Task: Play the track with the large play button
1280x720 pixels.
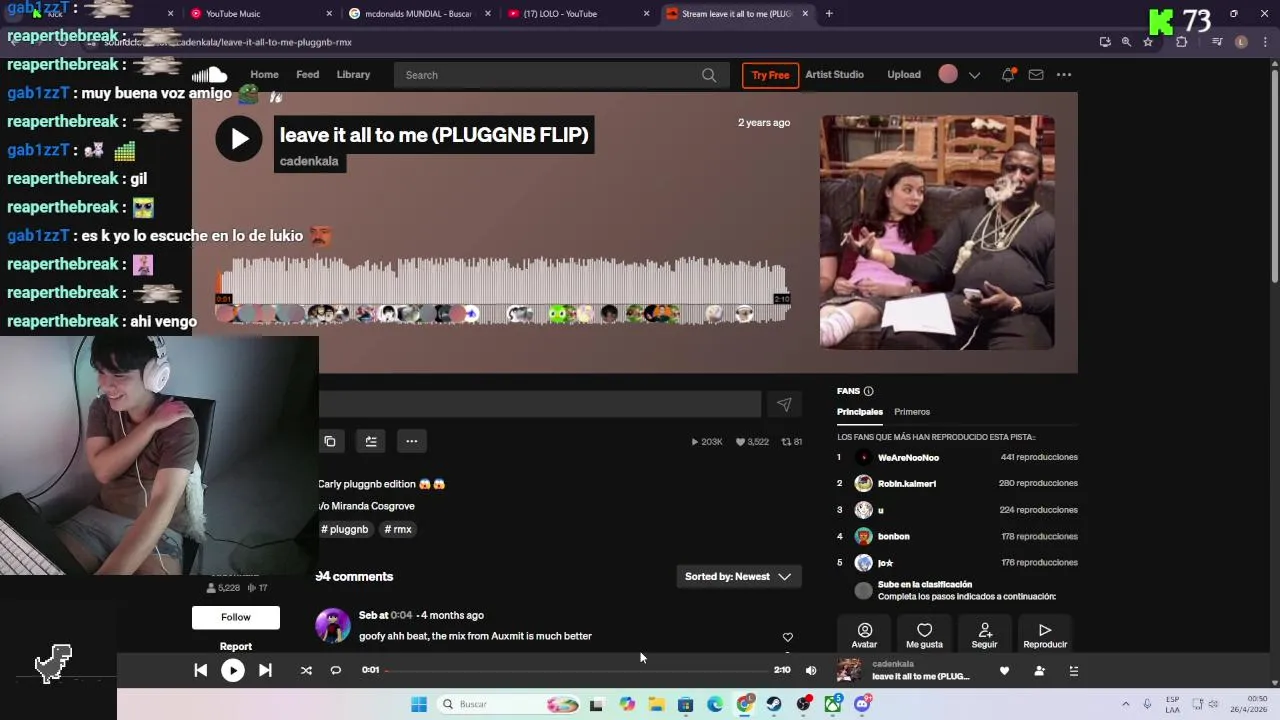Action: 238,139
